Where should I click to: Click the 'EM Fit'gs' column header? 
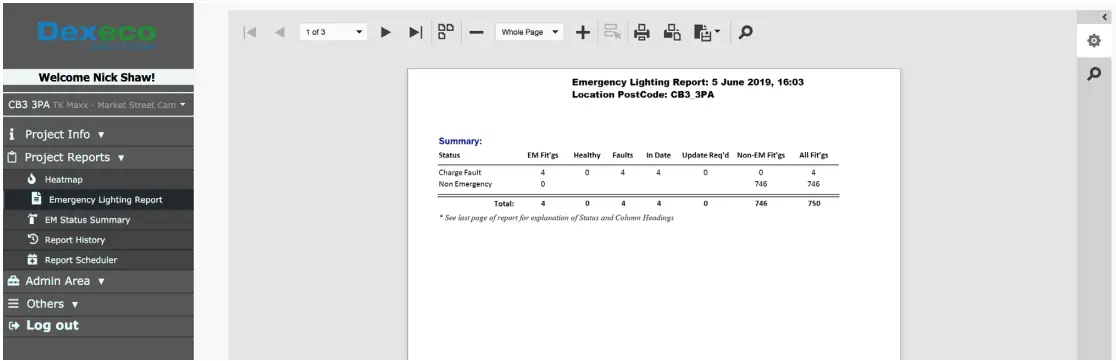coord(542,155)
